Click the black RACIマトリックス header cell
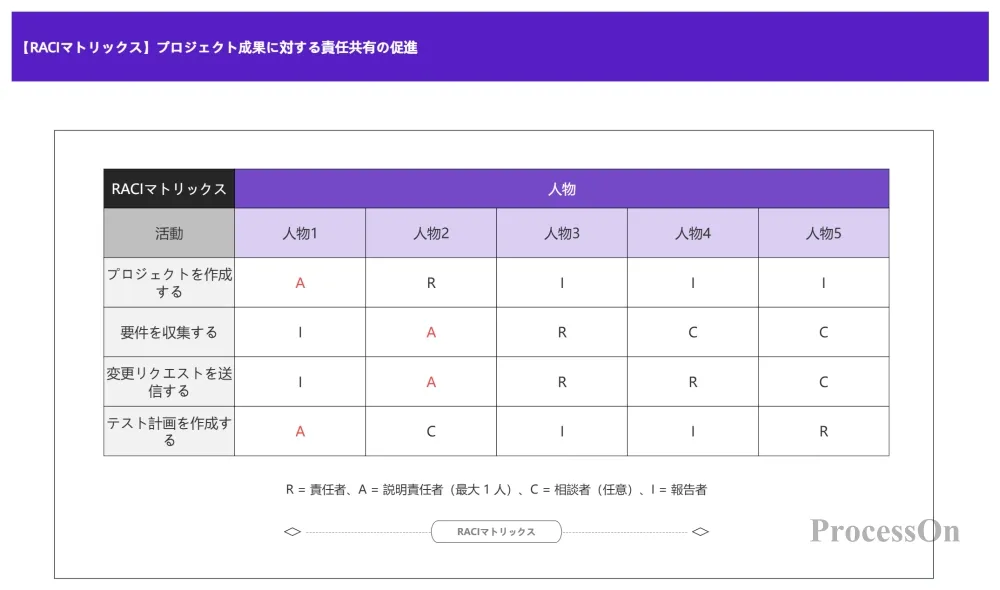Screen dimensions: 1000x590 coord(169,189)
